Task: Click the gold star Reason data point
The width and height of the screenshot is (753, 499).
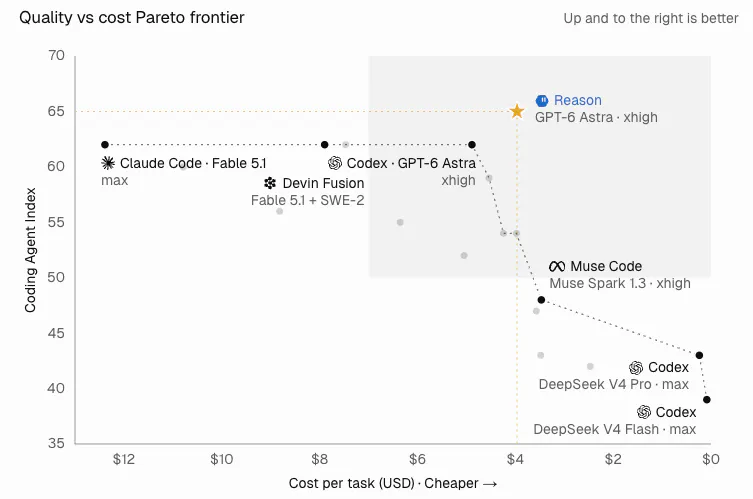Action: (517, 111)
